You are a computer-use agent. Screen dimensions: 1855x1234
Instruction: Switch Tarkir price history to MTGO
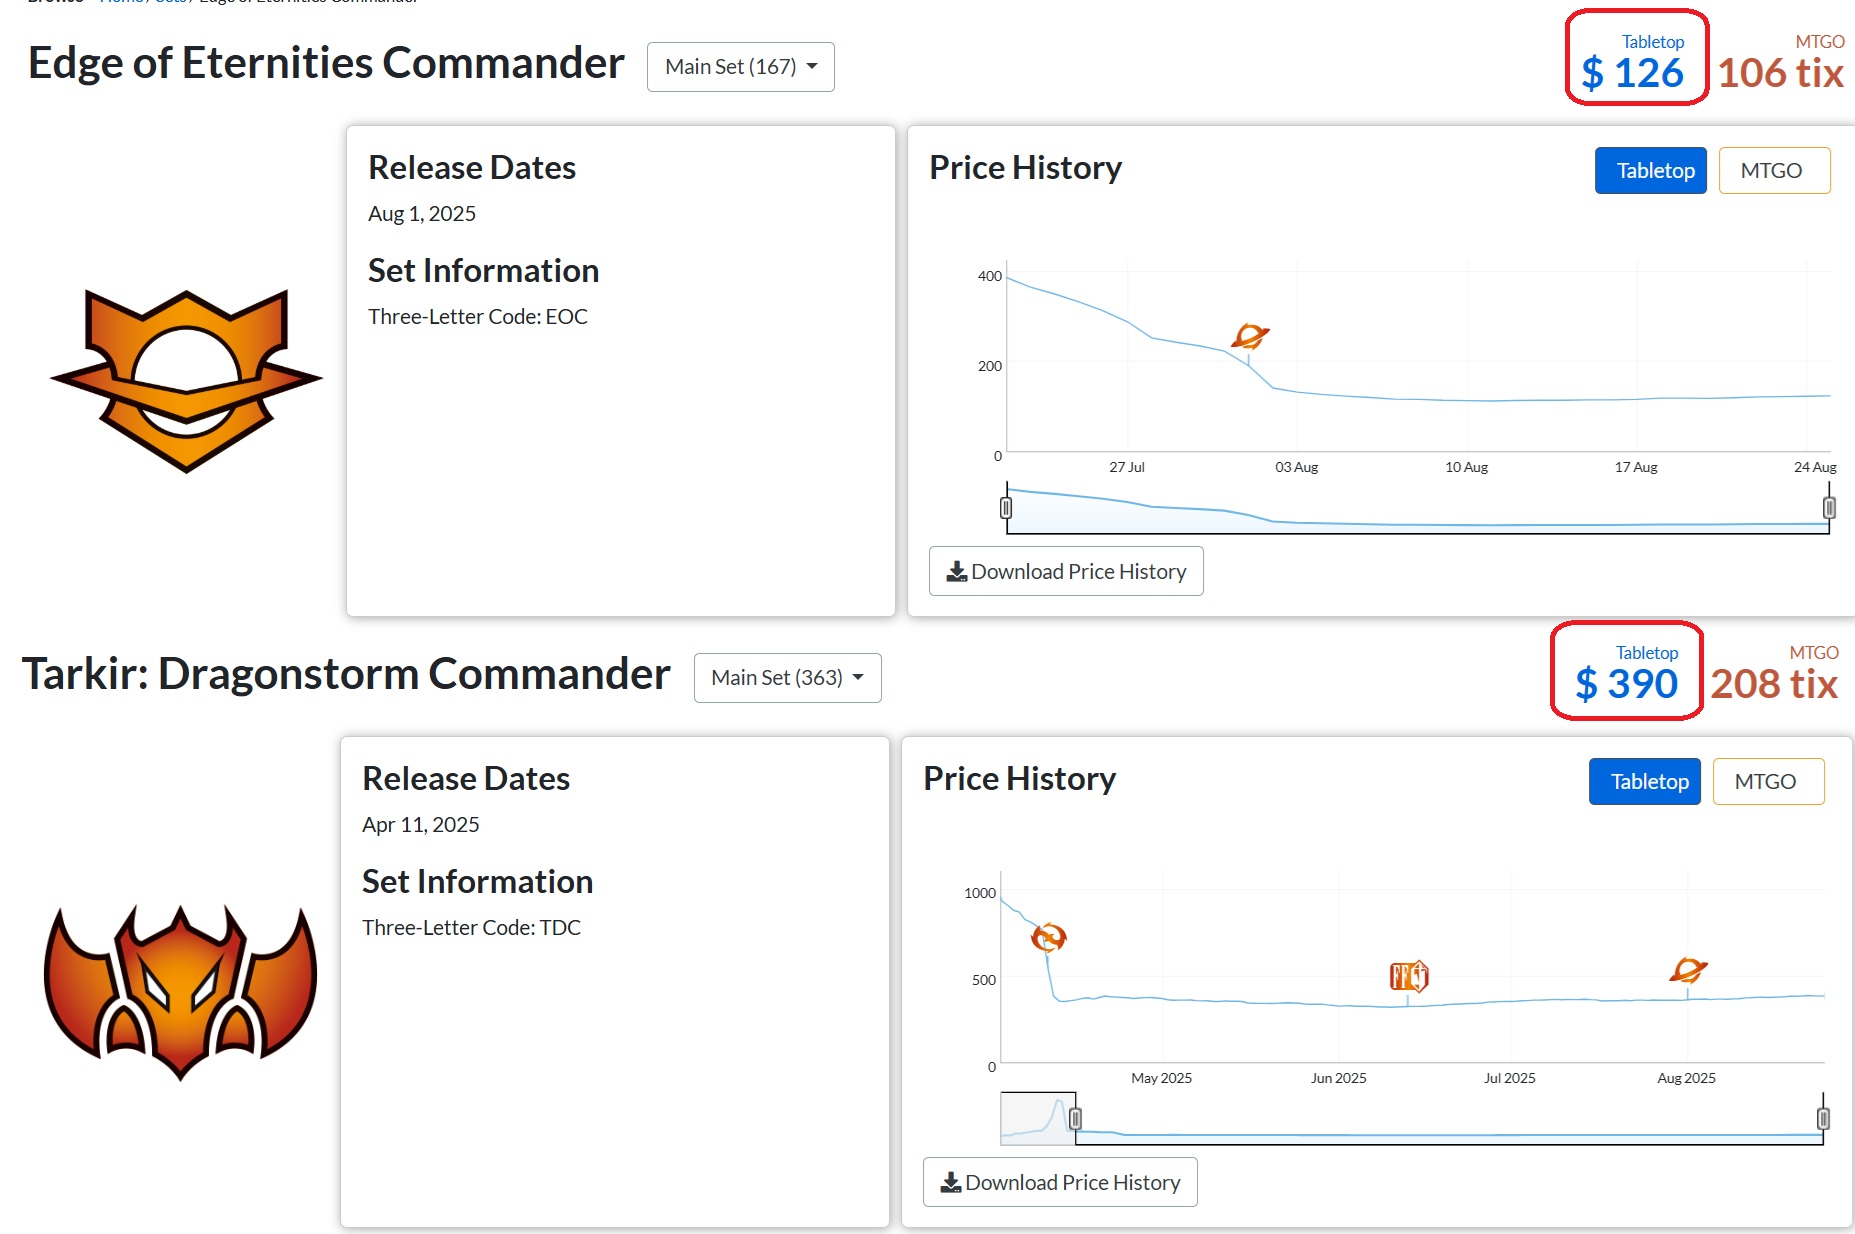[1767, 782]
